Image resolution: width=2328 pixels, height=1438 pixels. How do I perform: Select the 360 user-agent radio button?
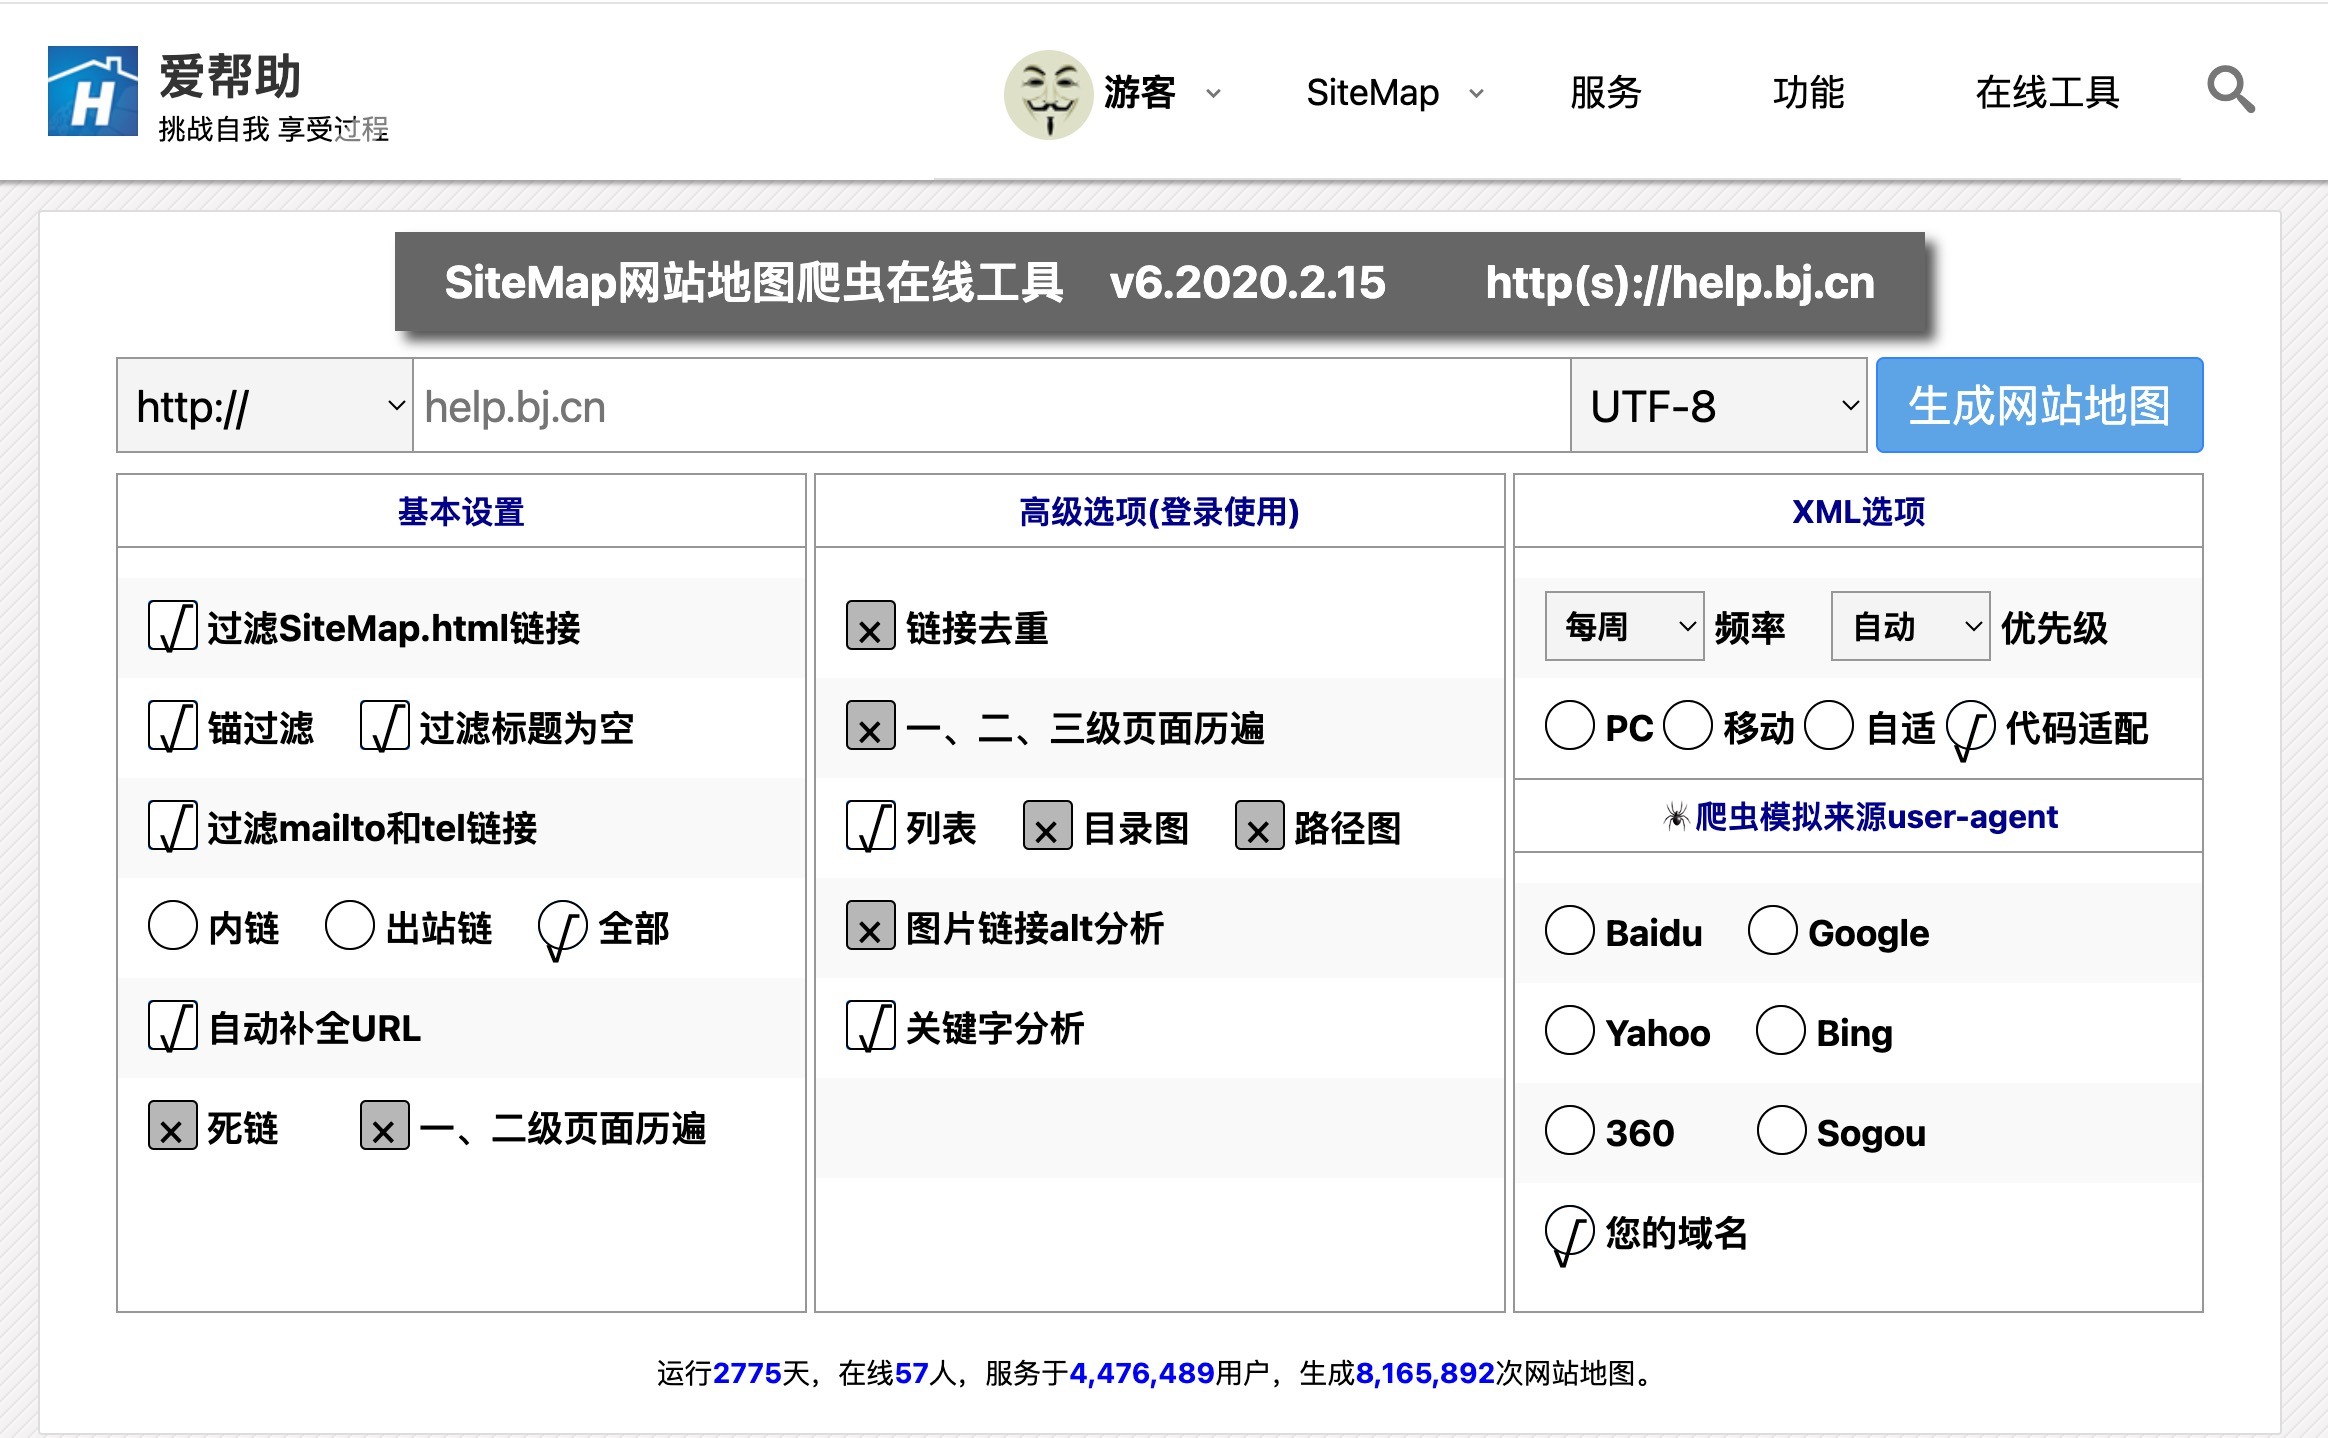1569,1130
